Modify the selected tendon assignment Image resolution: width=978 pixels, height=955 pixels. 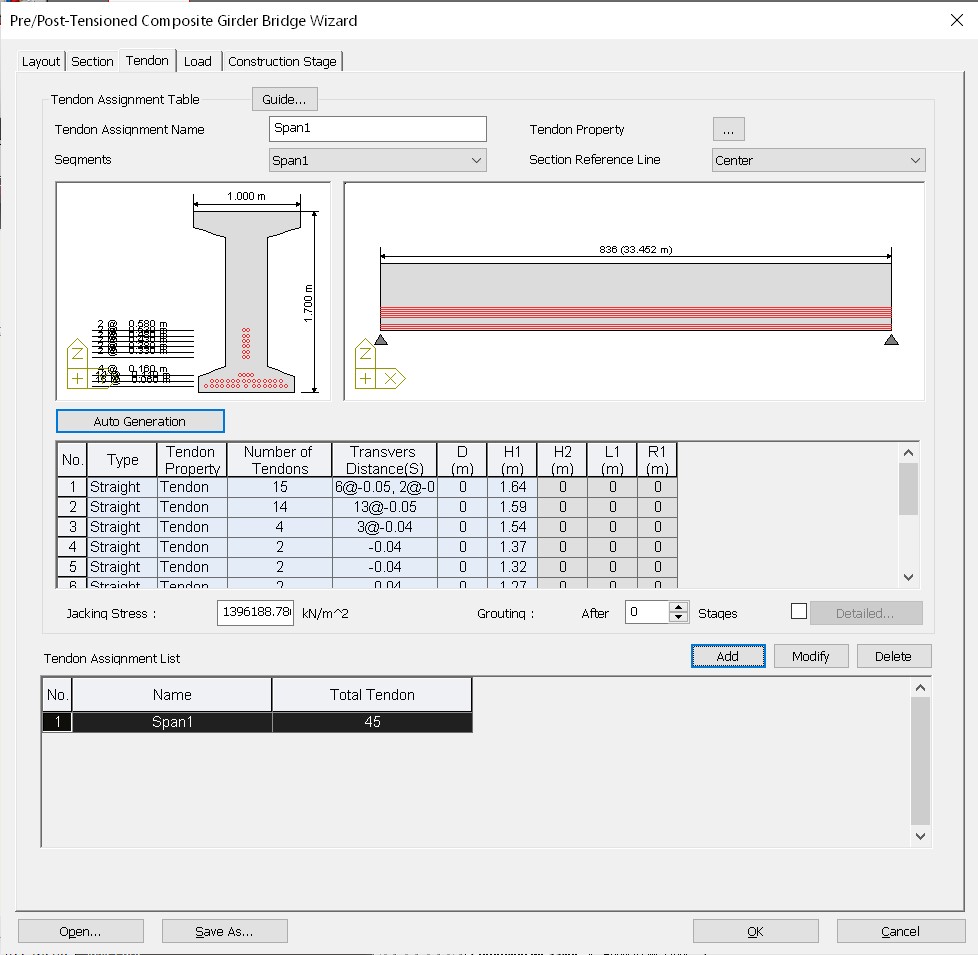coord(811,656)
